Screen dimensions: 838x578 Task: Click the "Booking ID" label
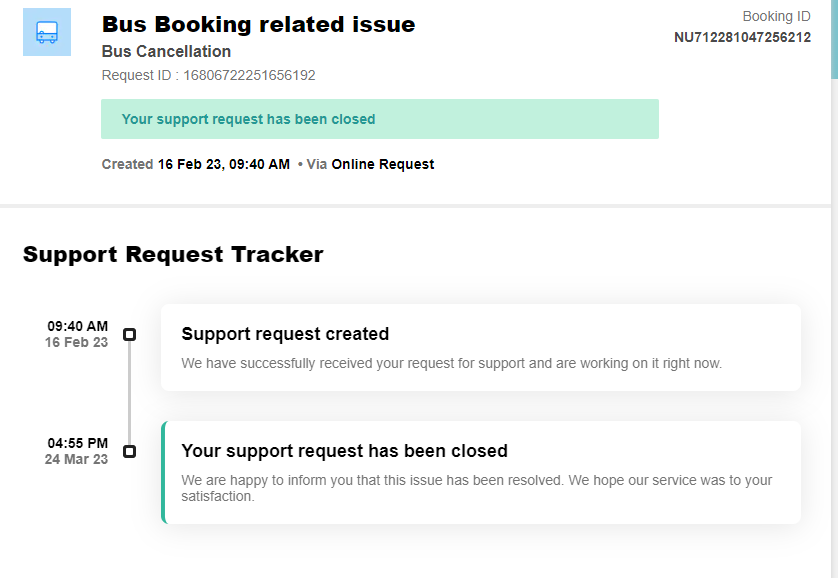(776, 16)
